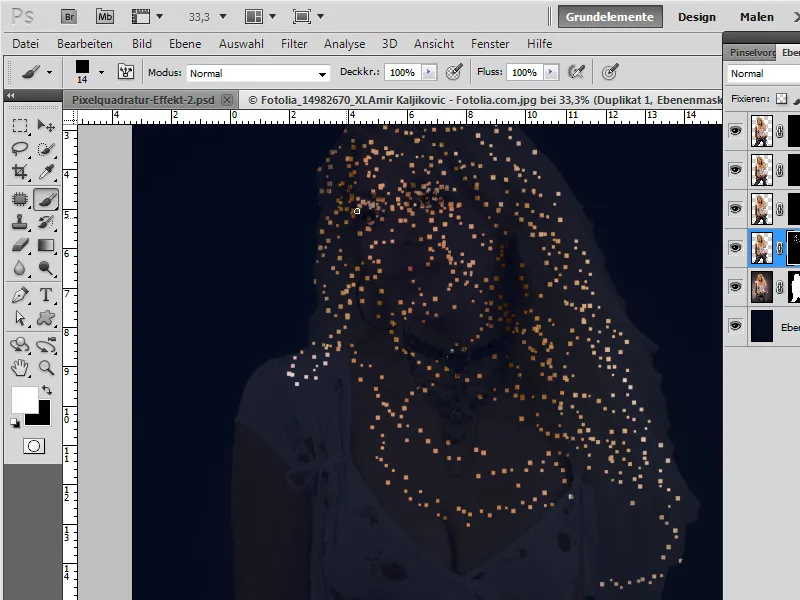The height and width of the screenshot is (600, 800).
Task: Launch Adobe Bridge via Br icon
Action: pos(69,17)
